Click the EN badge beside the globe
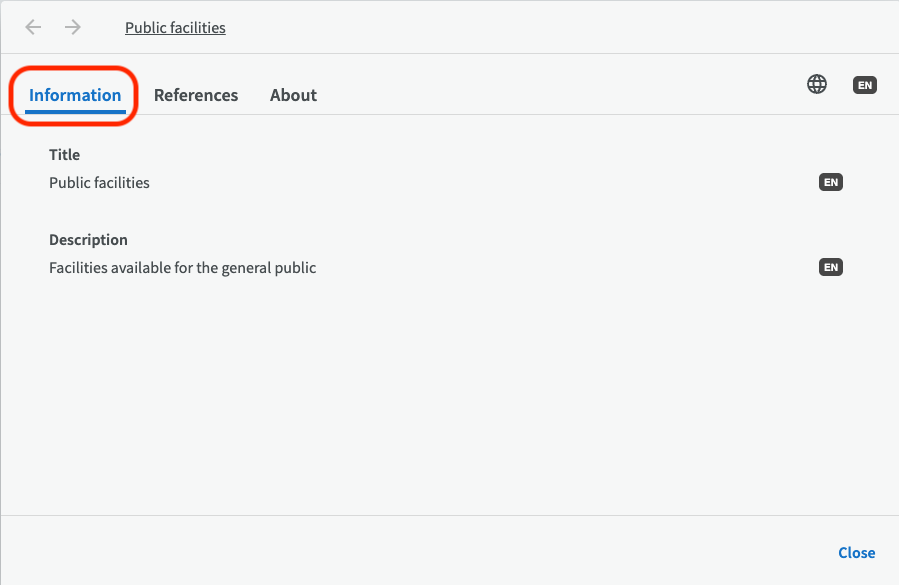 (865, 85)
